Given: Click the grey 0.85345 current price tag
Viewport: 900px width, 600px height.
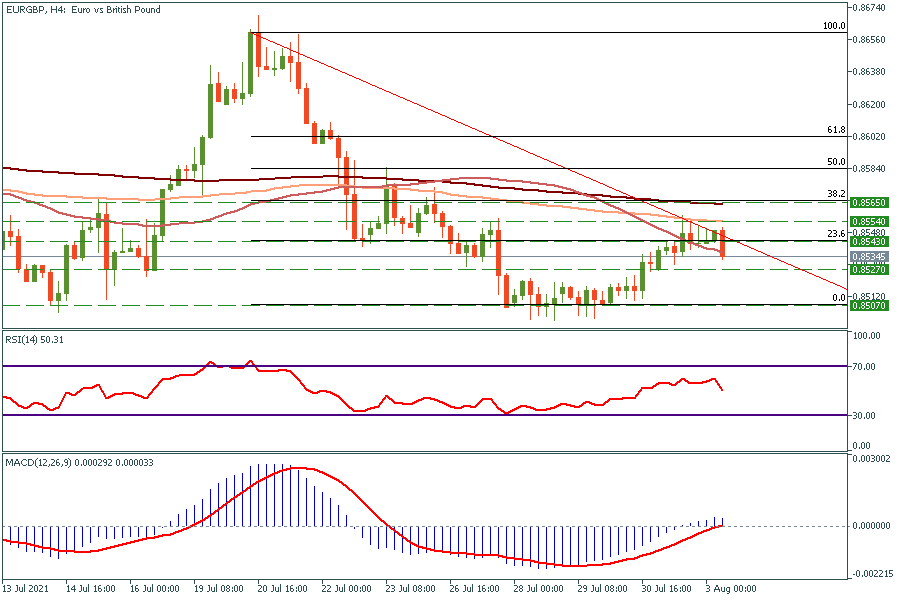Looking at the screenshot, I should click(869, 256).
